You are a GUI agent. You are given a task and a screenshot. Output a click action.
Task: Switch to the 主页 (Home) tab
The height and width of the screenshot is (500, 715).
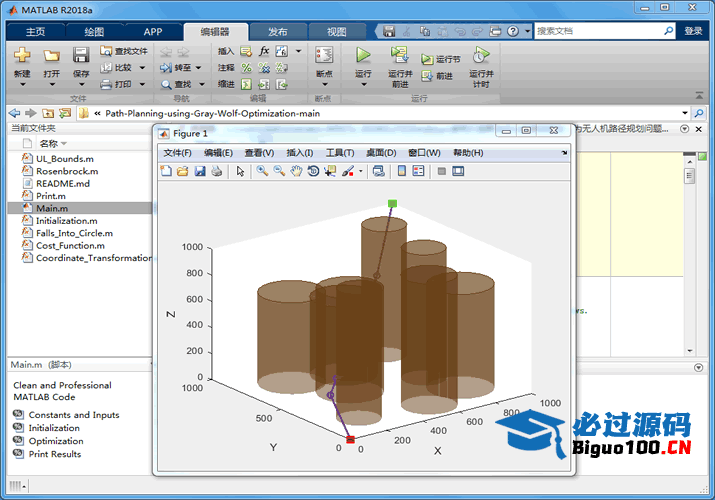(x=36, y=31)
